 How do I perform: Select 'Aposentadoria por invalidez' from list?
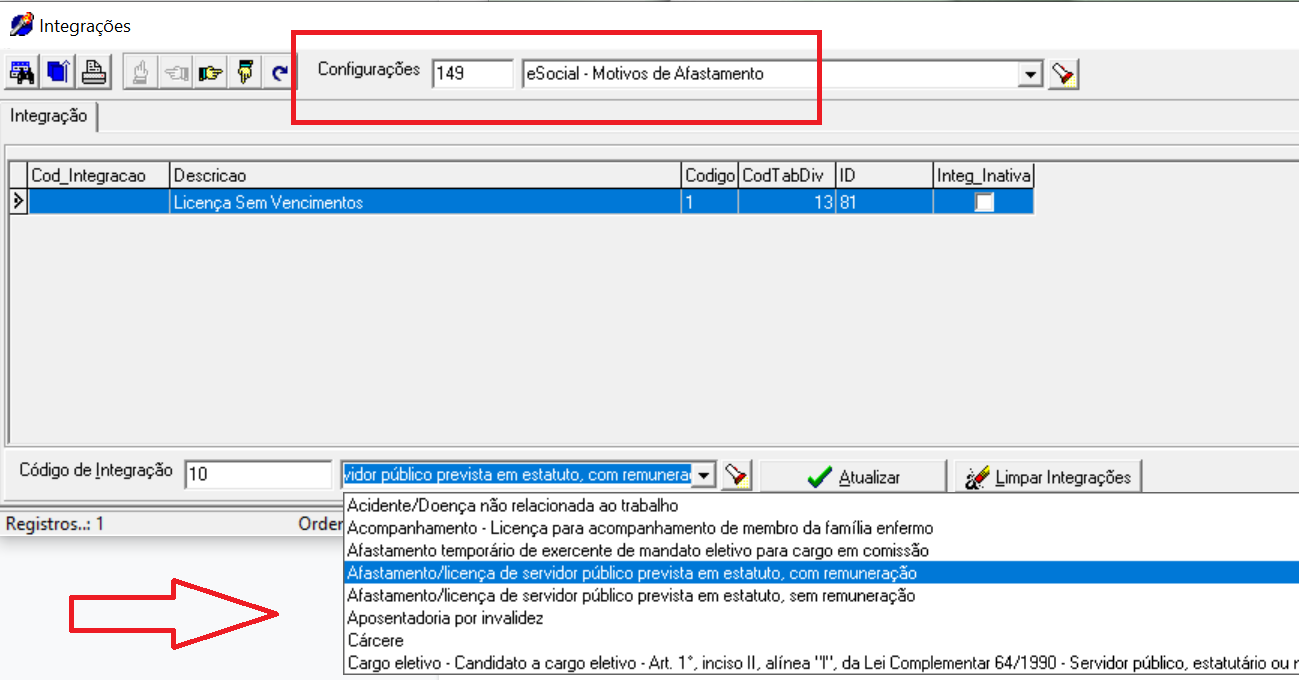[x=445, y=619]
